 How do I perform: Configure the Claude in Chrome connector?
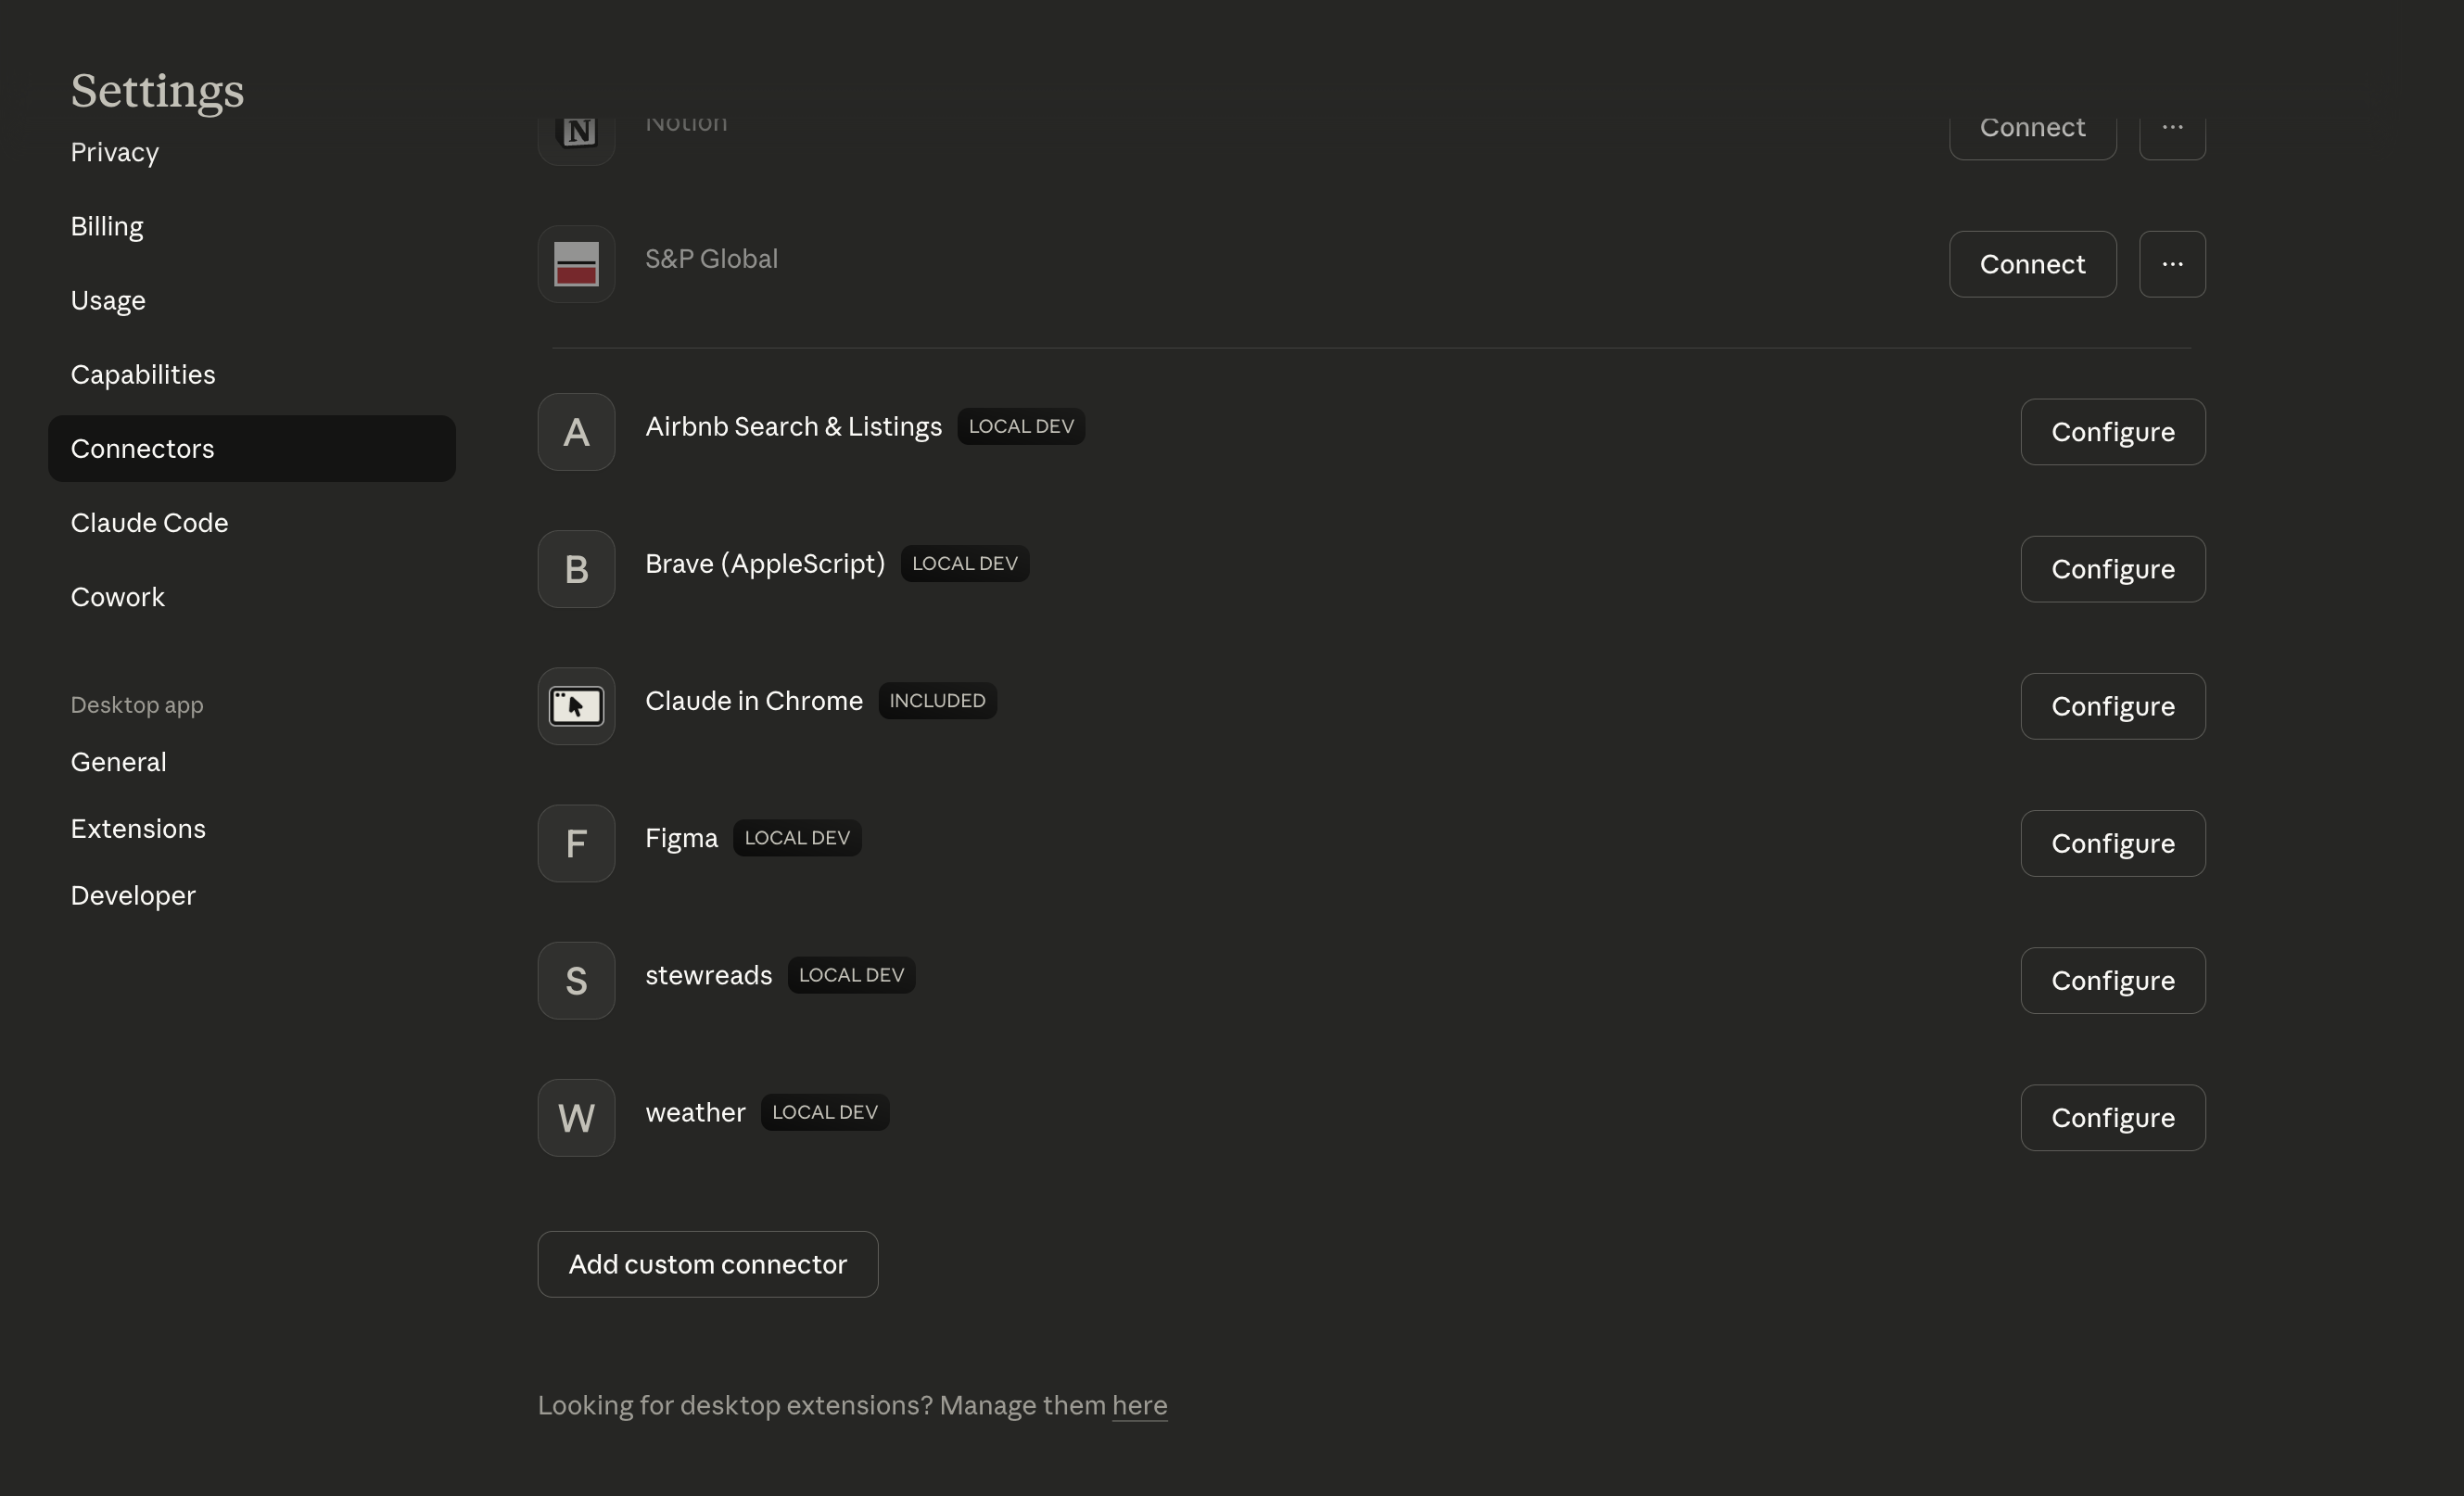2112,706
